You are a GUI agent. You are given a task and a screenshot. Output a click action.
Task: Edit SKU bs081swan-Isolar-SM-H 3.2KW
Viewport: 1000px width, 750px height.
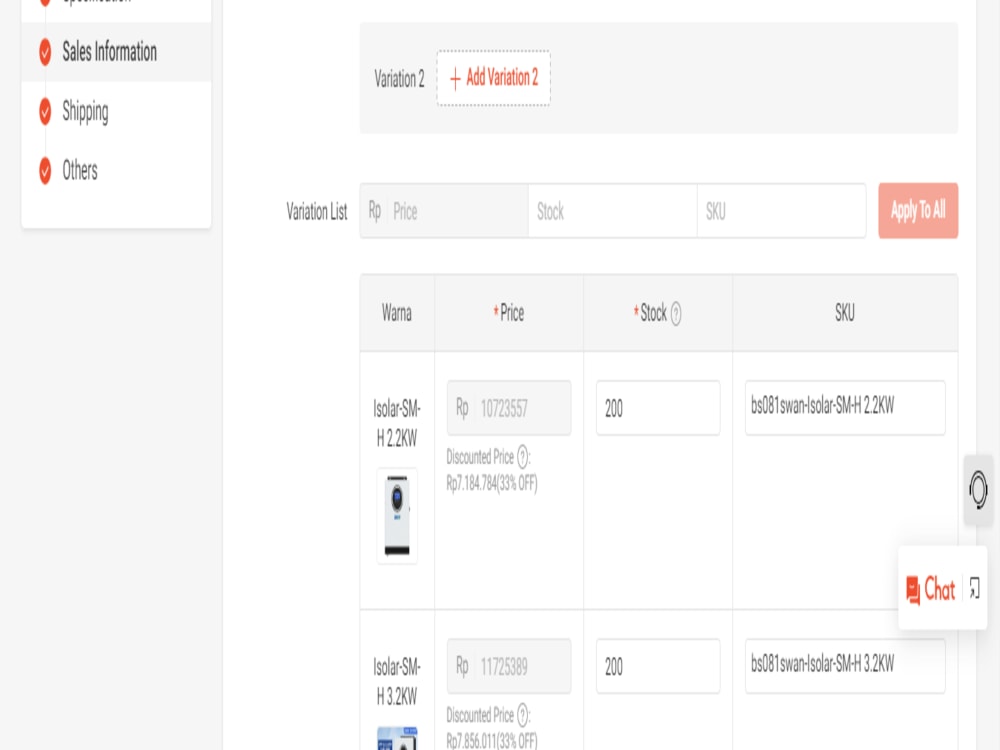[844, 666]
